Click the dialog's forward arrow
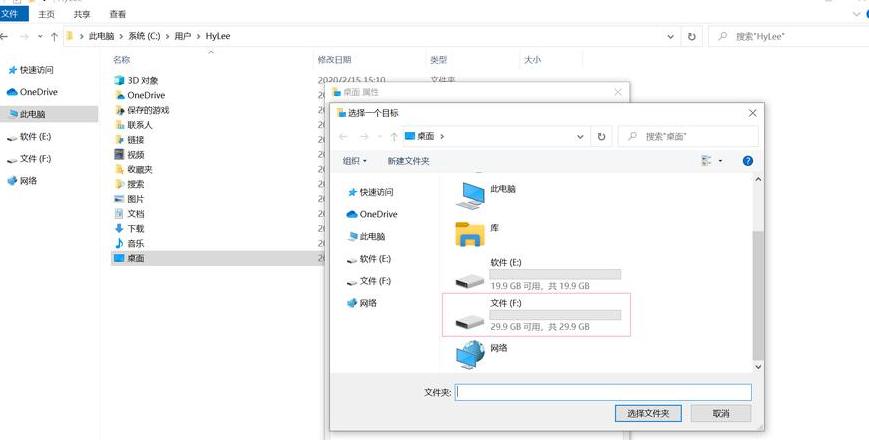 pos(364,136)
